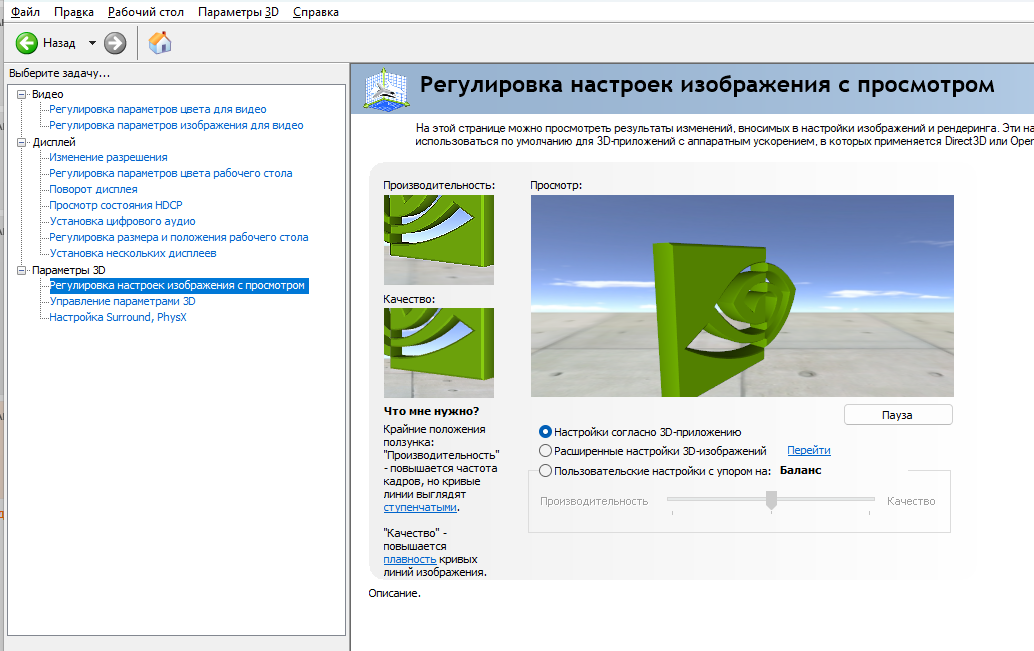Viewport: 1034px width, 651px height.
Task: Collapse the Параметры 3D tree node
Action: [x=21, y=270]
